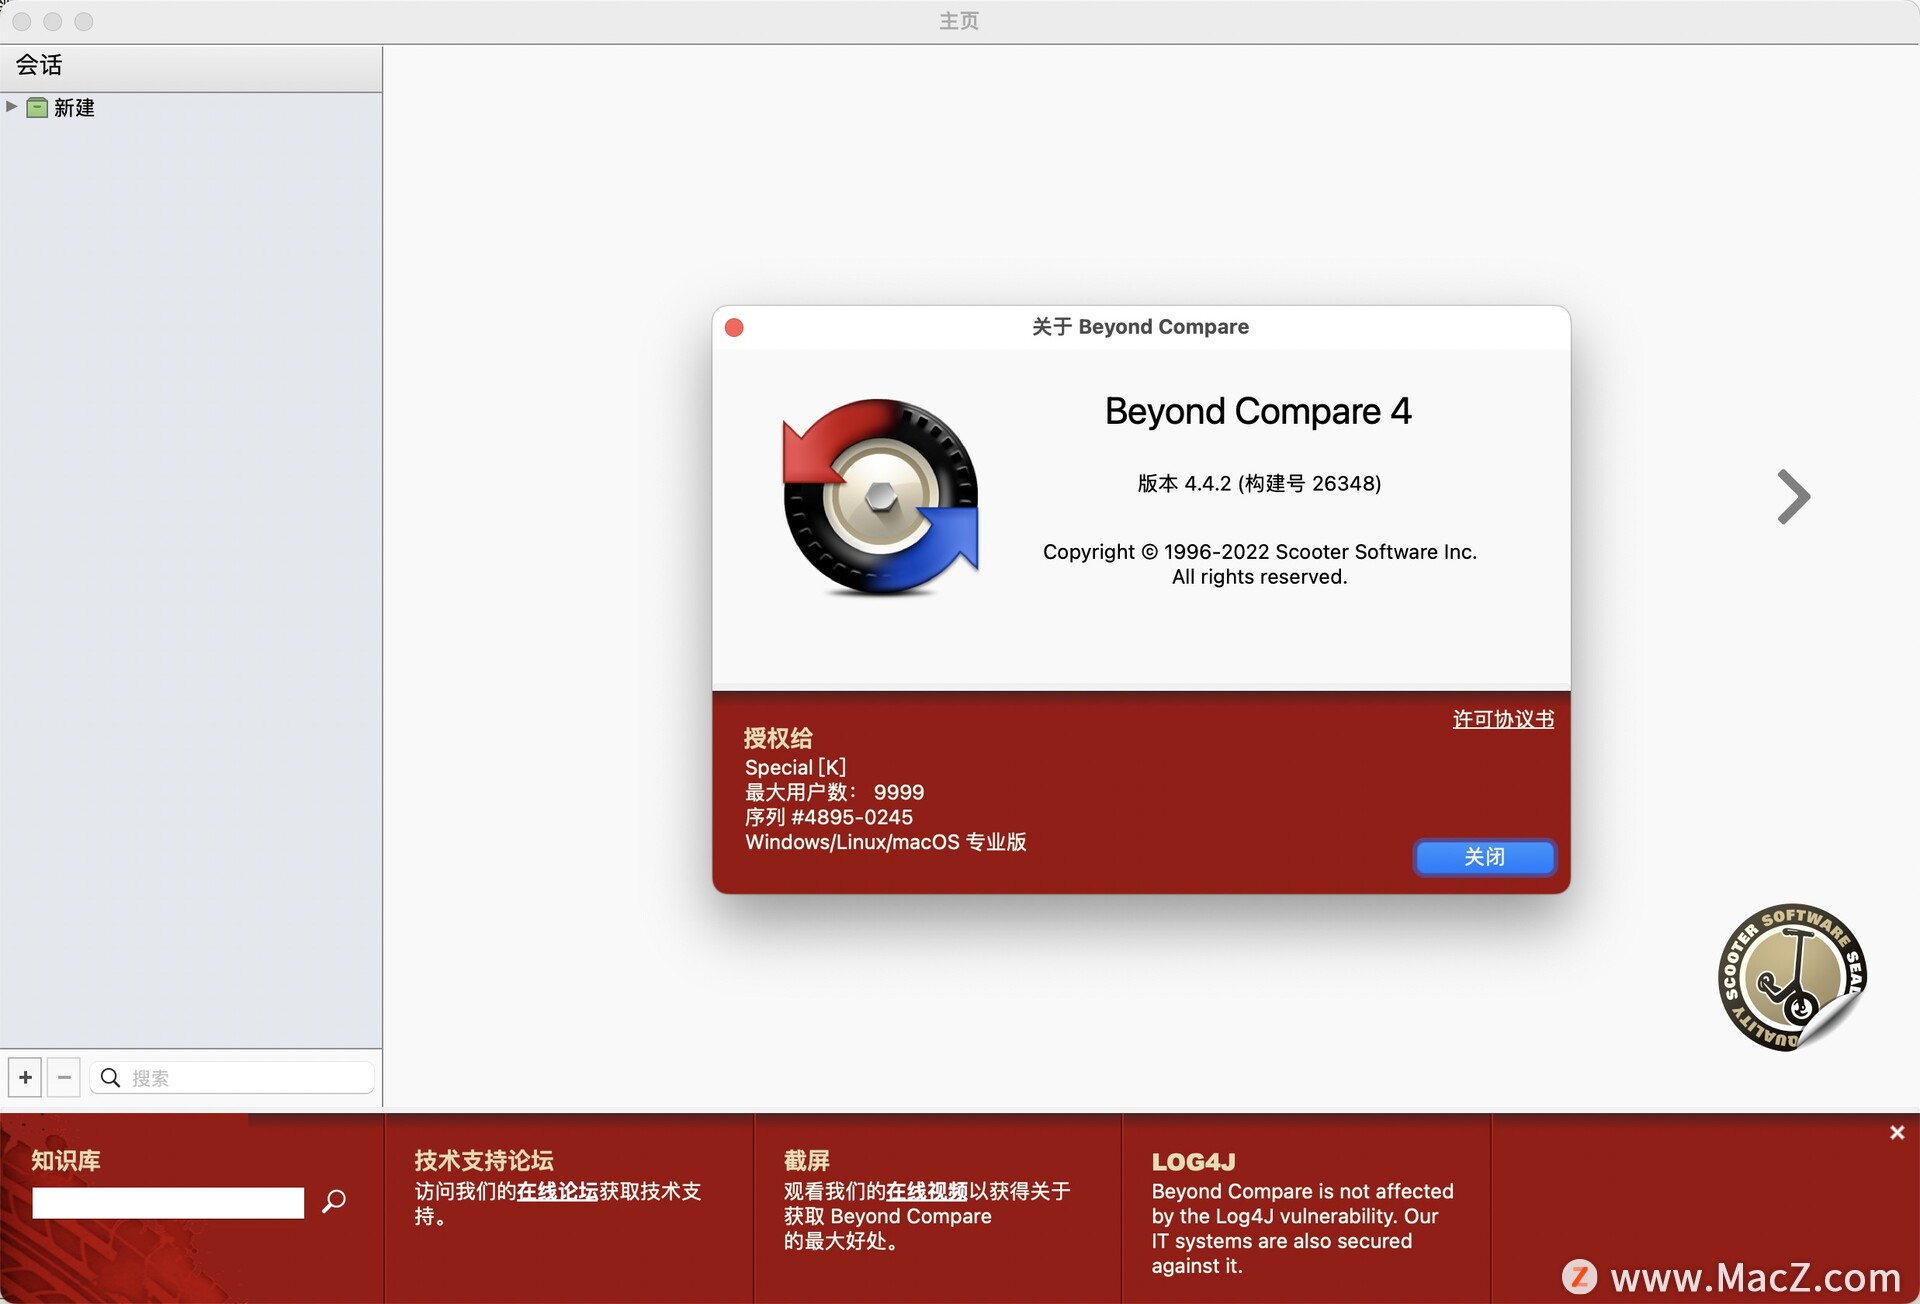
Task: Click the magnifier icon in session search
Action: tap(111, 1077)
